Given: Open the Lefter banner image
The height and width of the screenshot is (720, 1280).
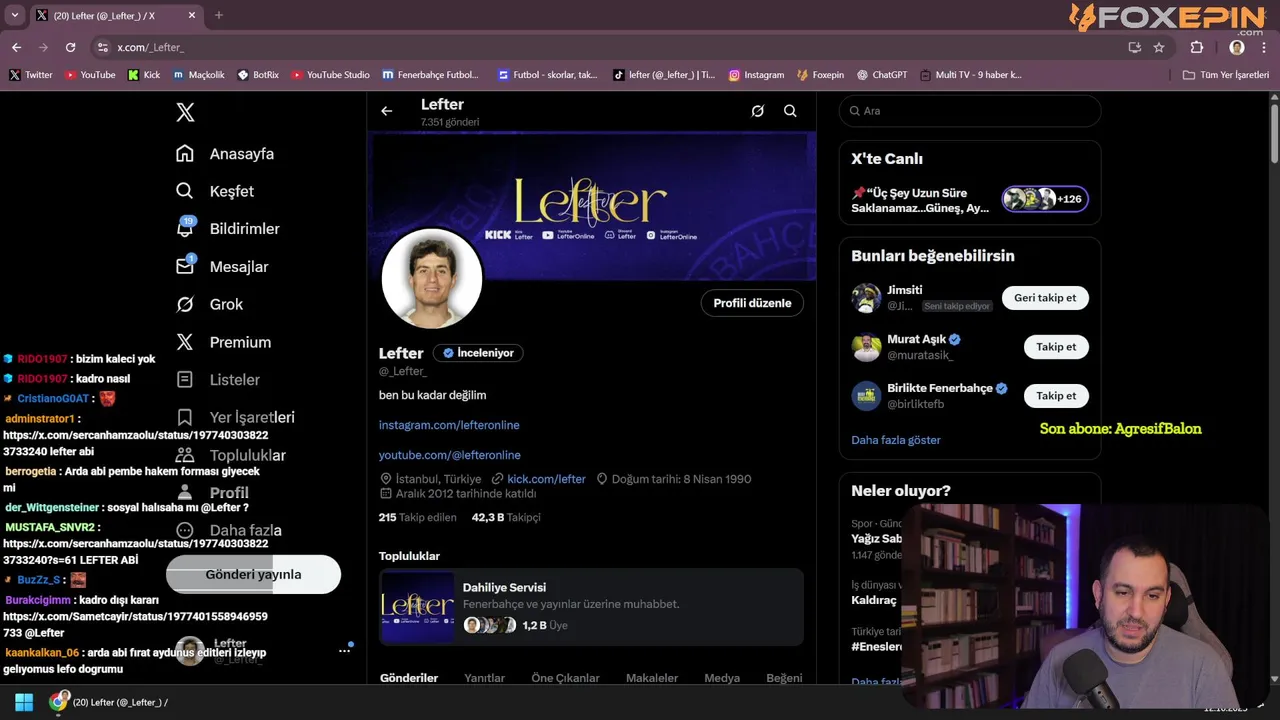Looking at the screenshot, I should coord(592,205).
